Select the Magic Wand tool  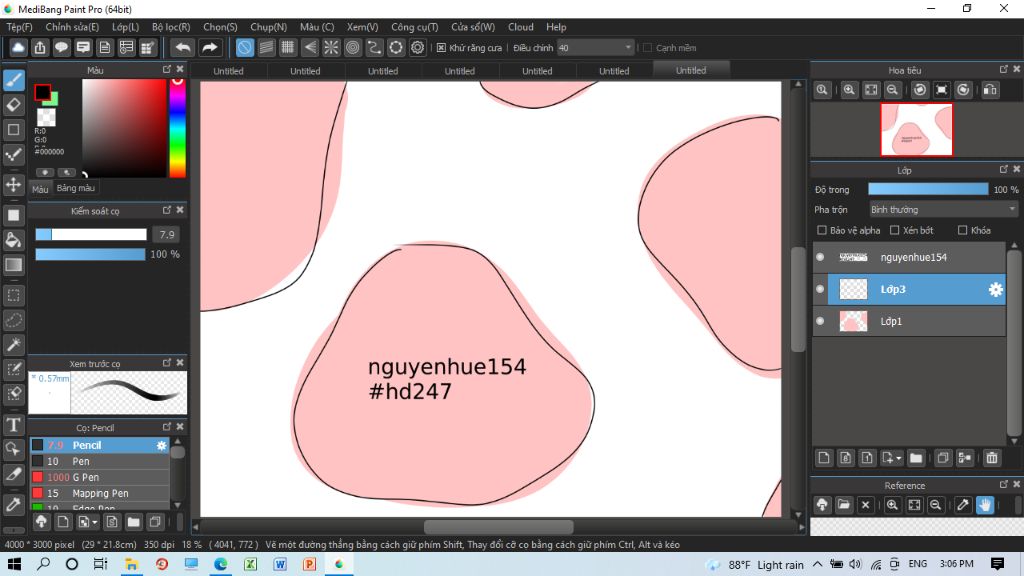point(14,345)
